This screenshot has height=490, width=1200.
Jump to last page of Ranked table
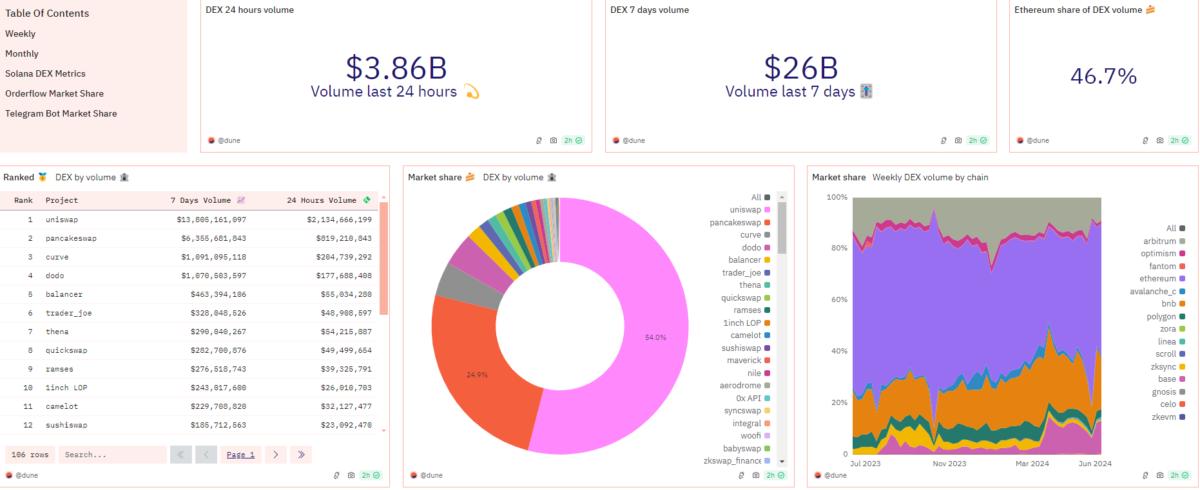300,454
